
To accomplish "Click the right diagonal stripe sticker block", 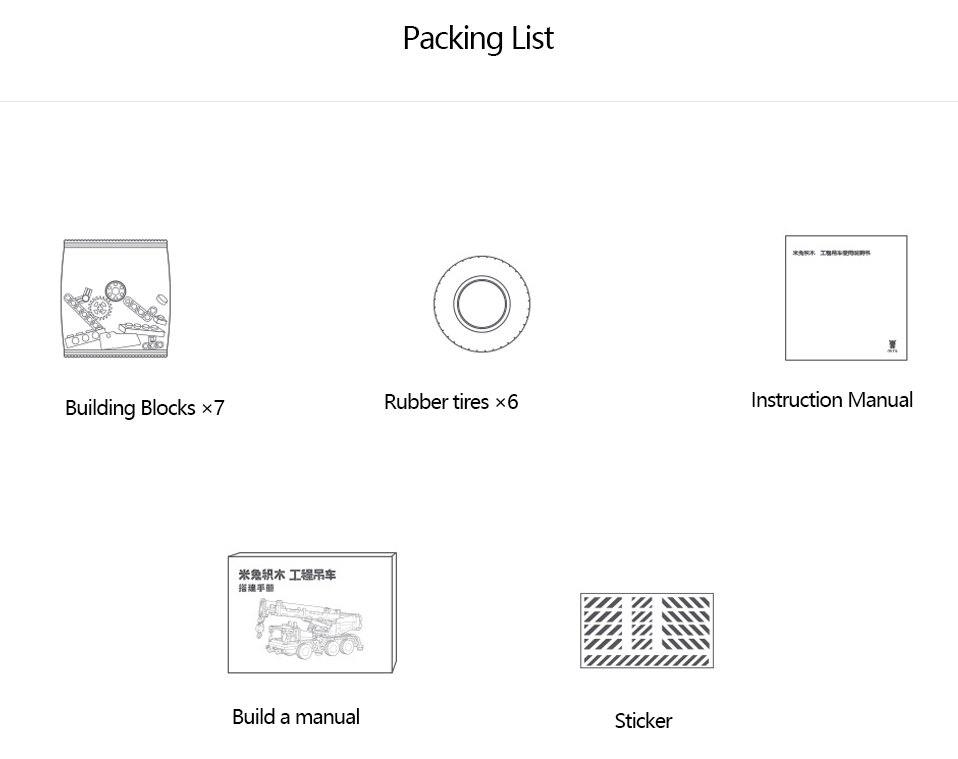I will (x=686, y=623).
